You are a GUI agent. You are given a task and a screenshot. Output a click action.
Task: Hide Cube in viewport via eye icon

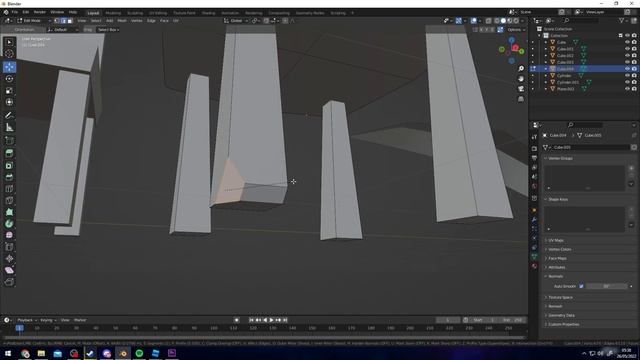point(627,42)
